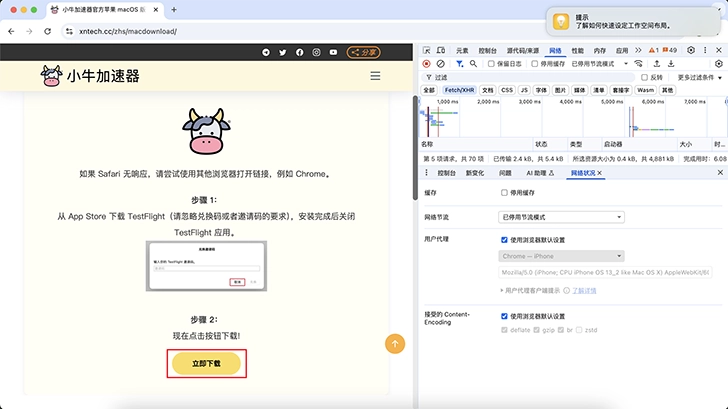Click the Twitter icon in site header
The image size is (728, 409).
click(282, 52)
